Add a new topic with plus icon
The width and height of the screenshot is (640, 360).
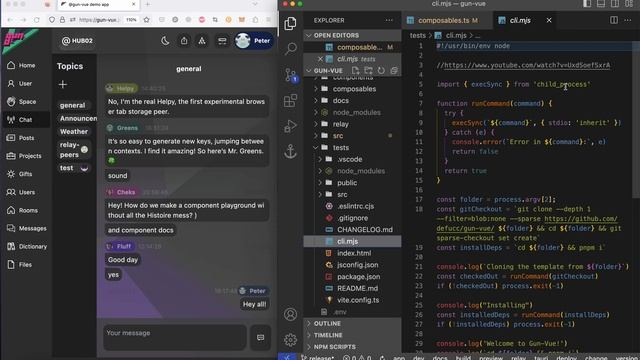(62, 84)
